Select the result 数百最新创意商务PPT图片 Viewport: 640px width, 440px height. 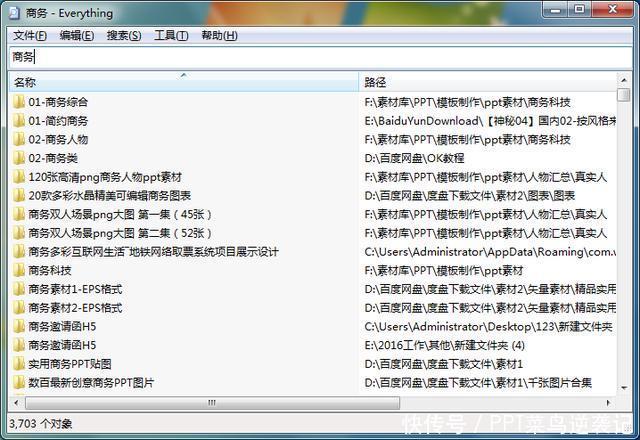[91, 383]
